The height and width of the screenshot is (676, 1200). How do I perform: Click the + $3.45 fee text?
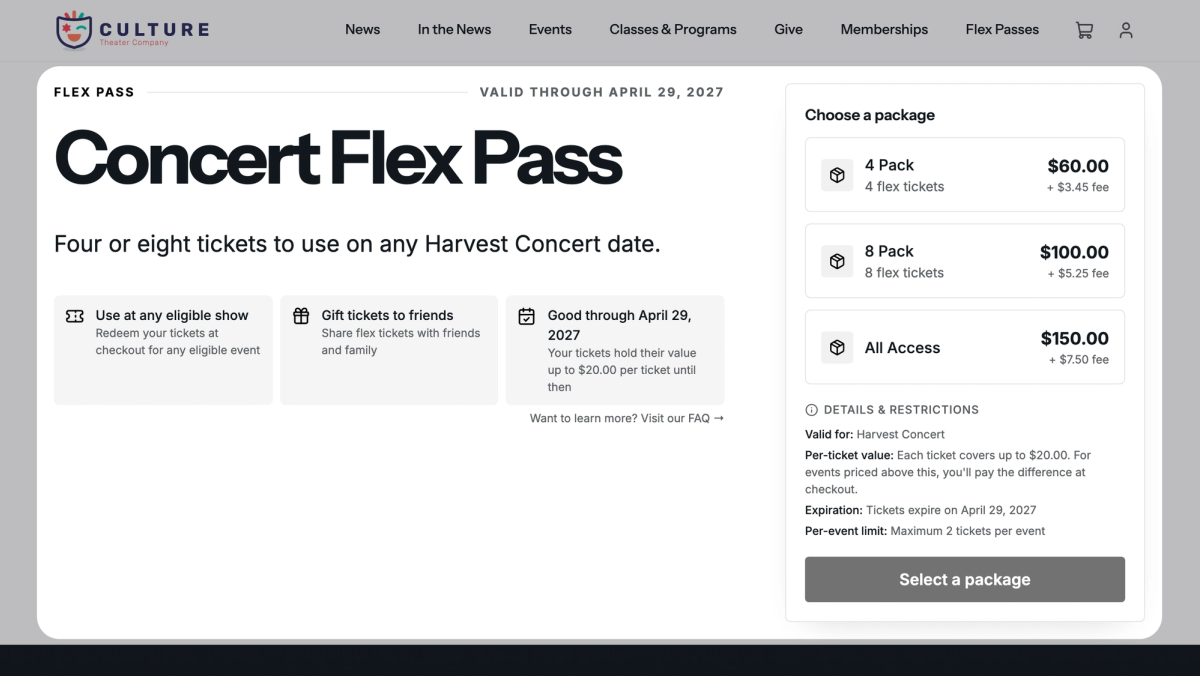[1078, 188]
